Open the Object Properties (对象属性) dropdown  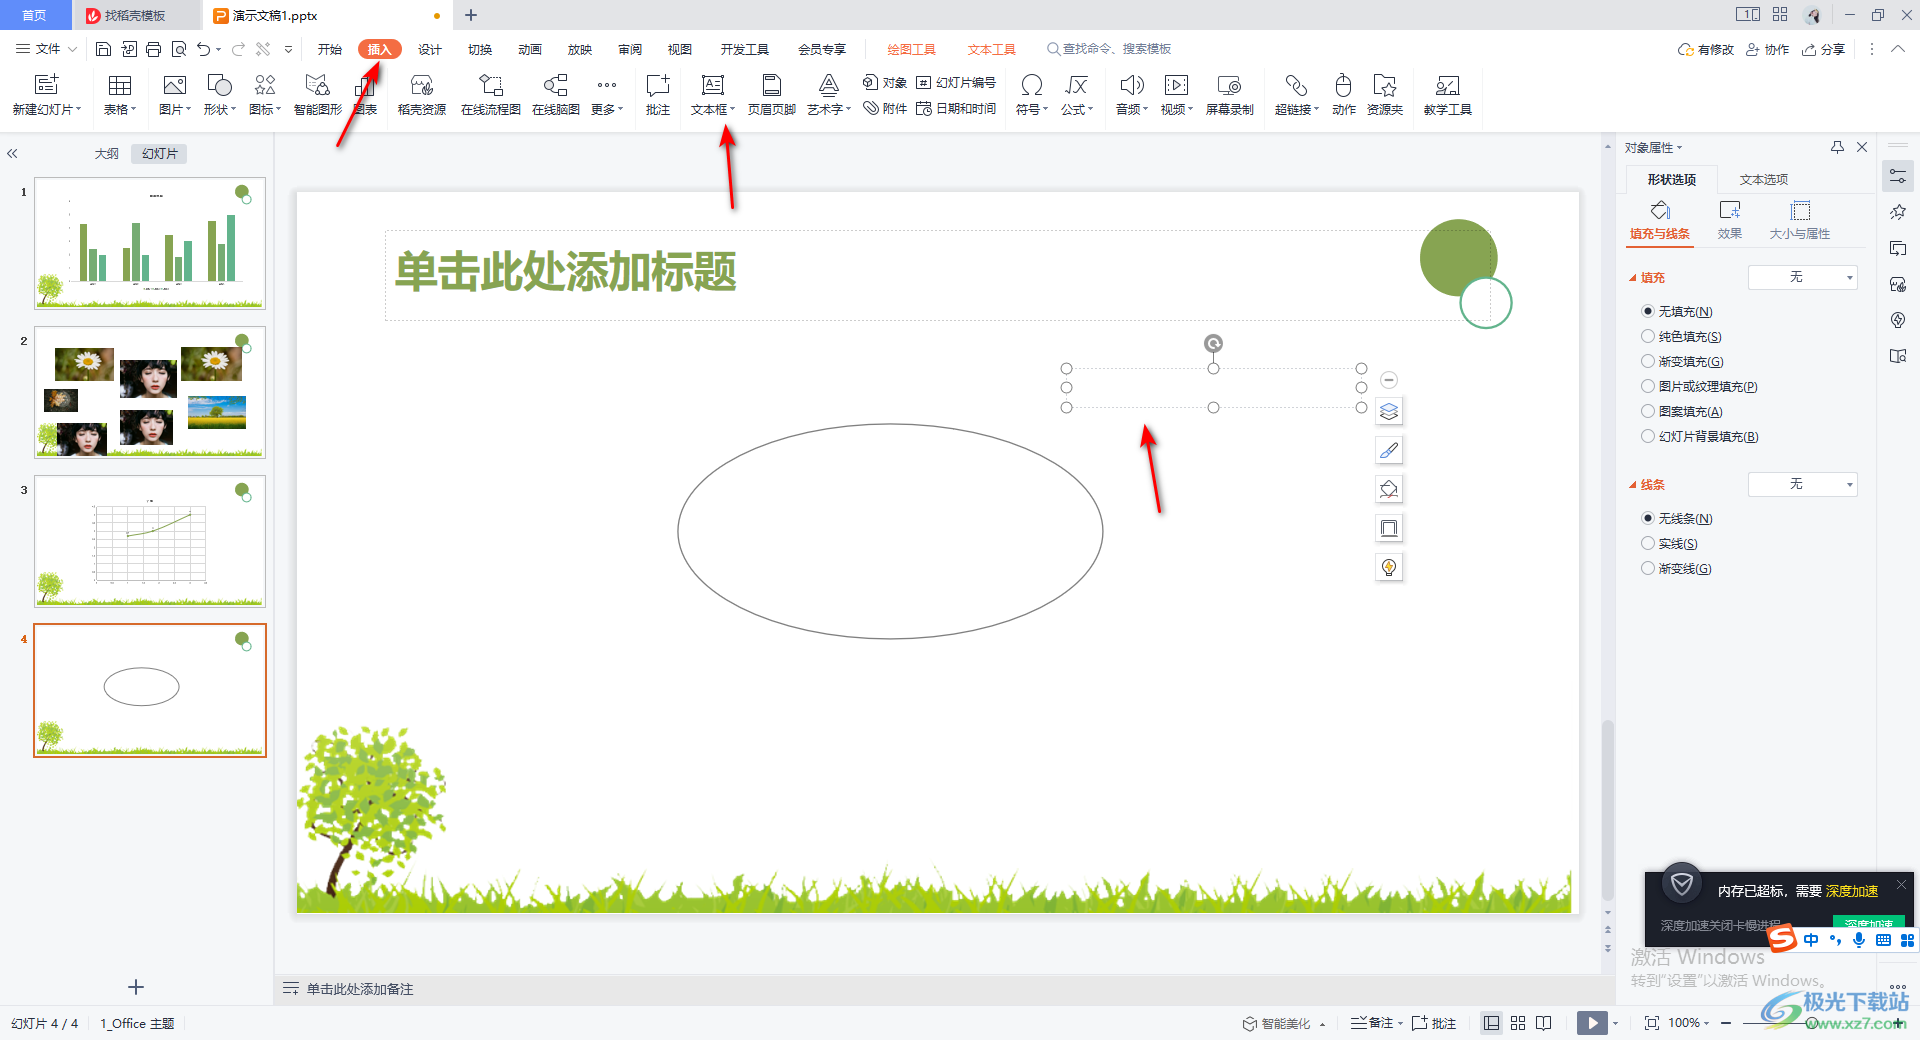tap(1653, 148)
